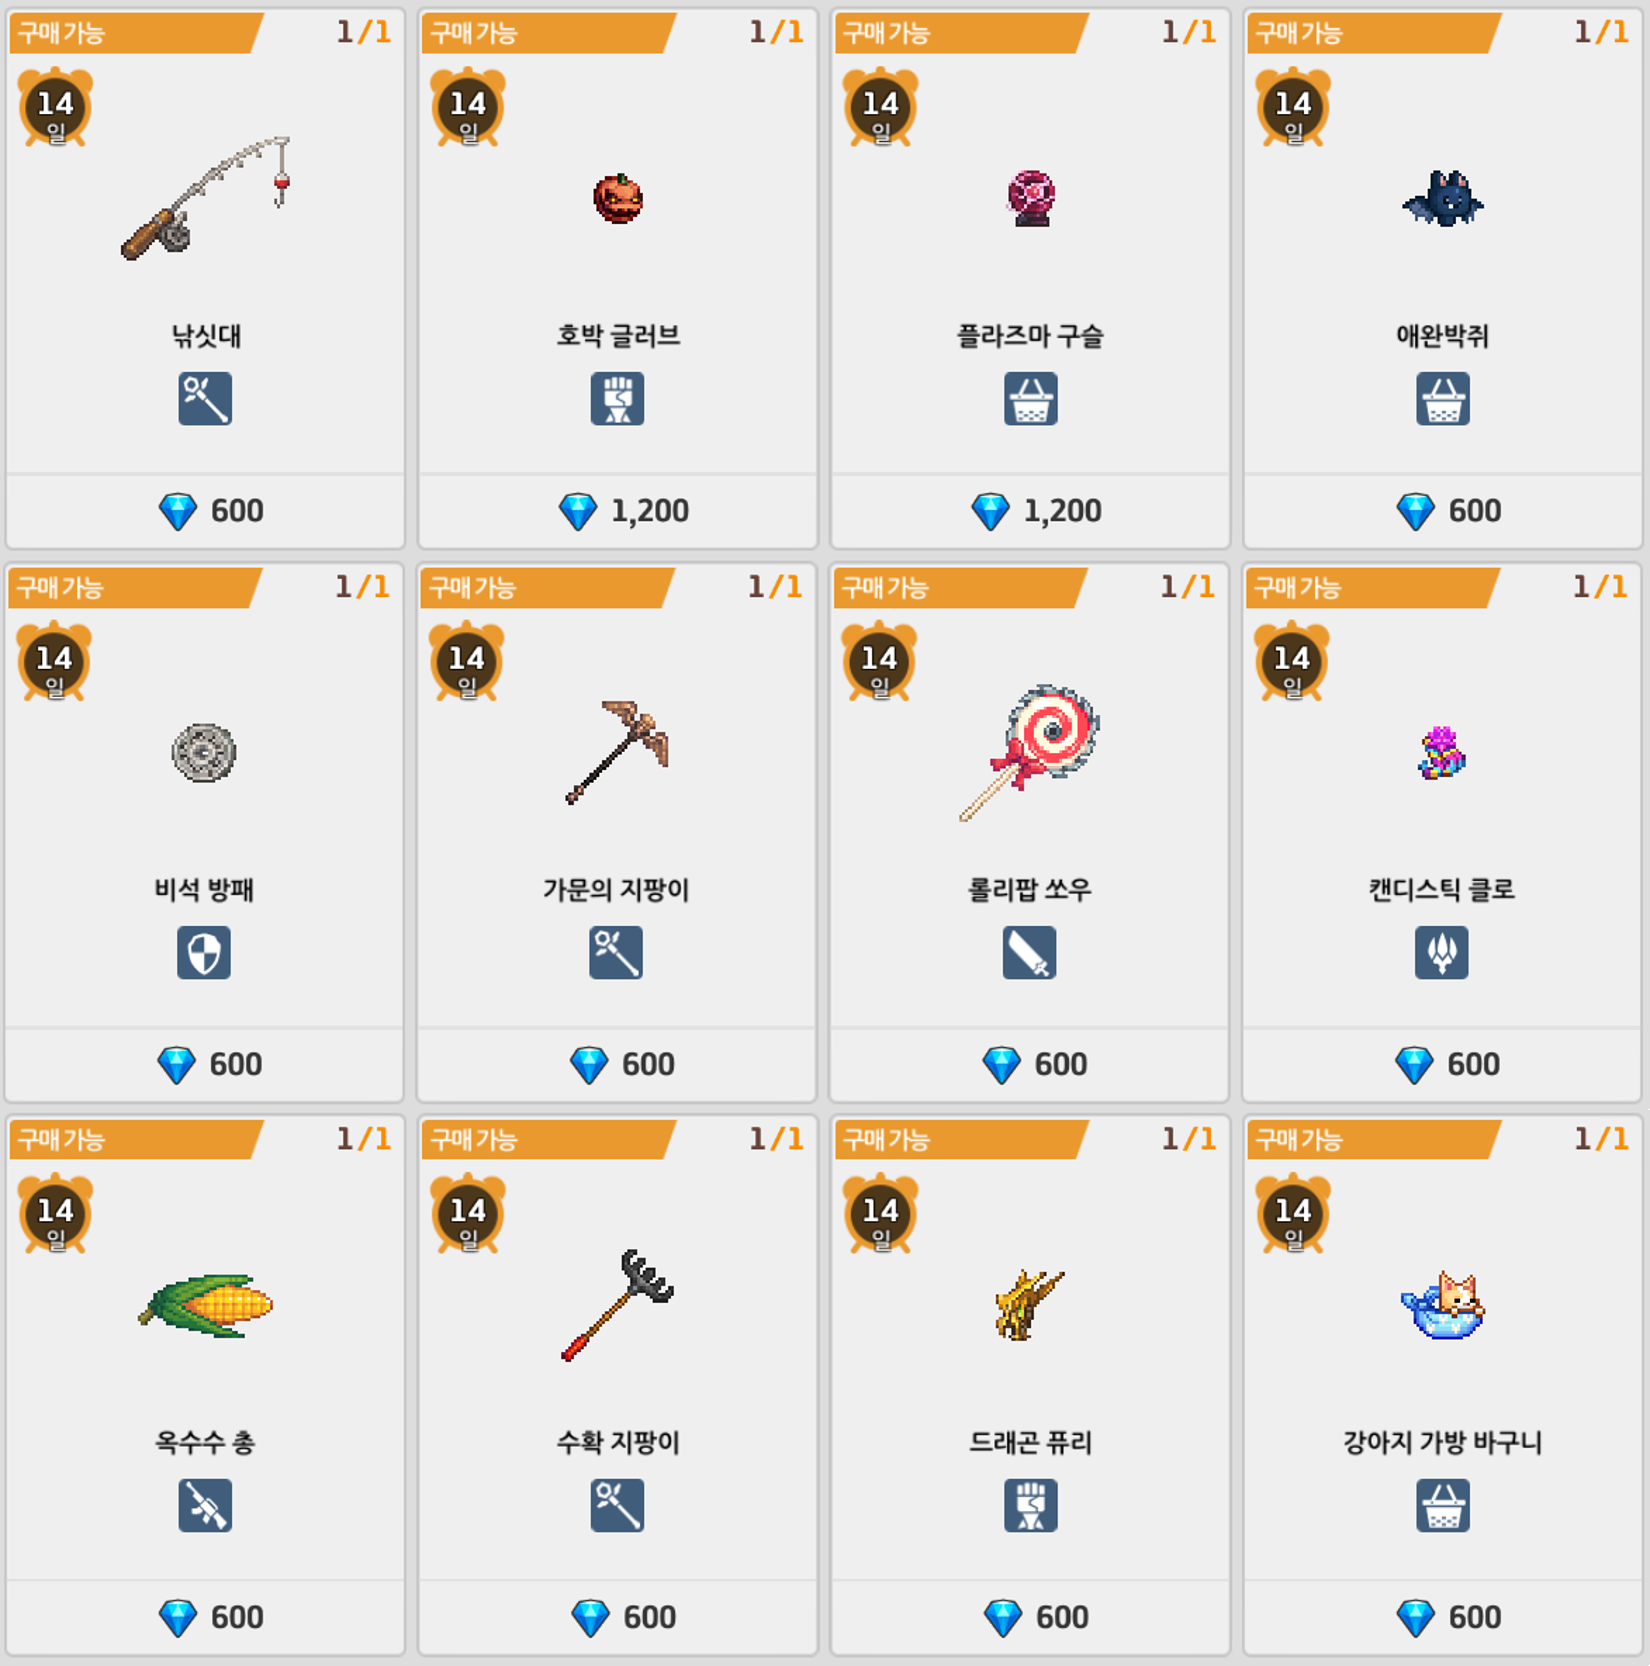The image size is (1650, 1666).
Task: Select the shield icon under 비석 방패
Action: pyautogui.click(x=204, y=952)
